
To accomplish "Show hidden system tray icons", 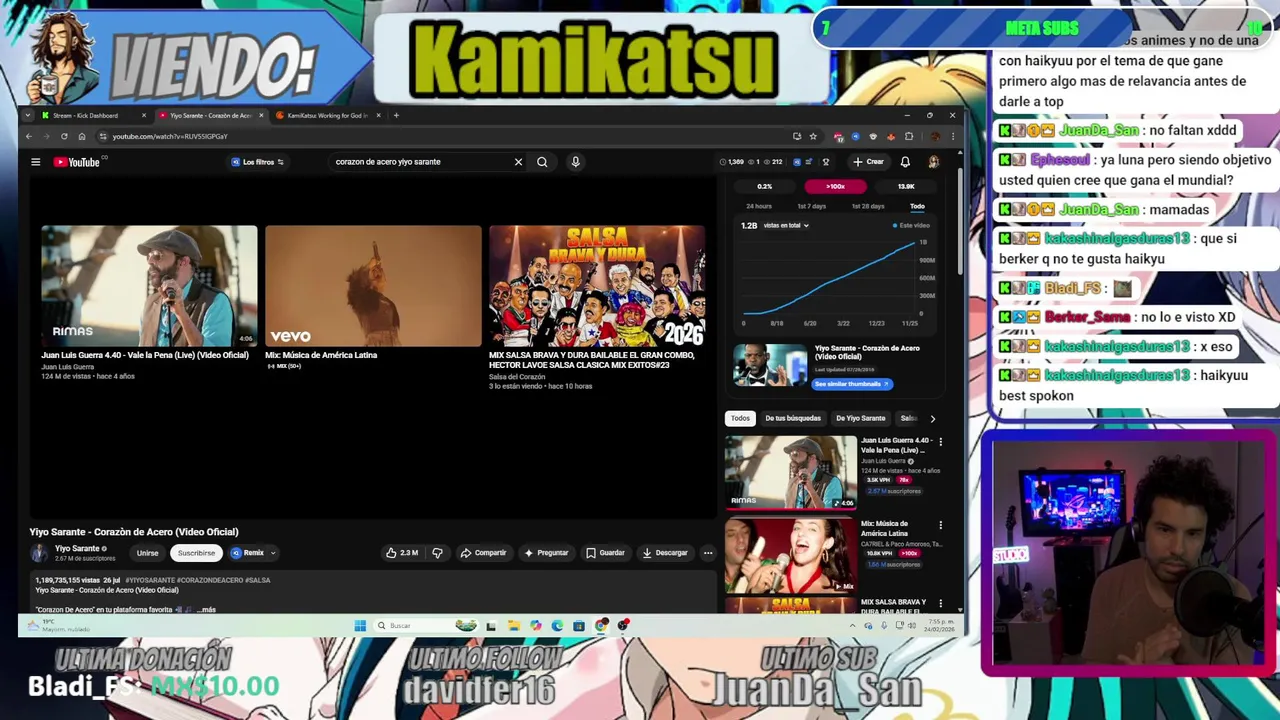I will click(x=852, y=626).
